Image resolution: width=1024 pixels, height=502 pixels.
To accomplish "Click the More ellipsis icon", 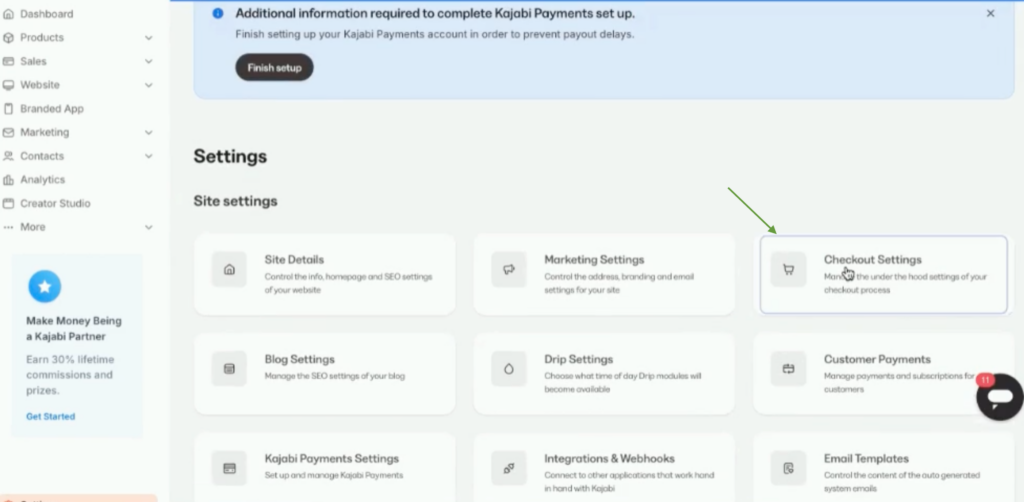I will (8, 227).
